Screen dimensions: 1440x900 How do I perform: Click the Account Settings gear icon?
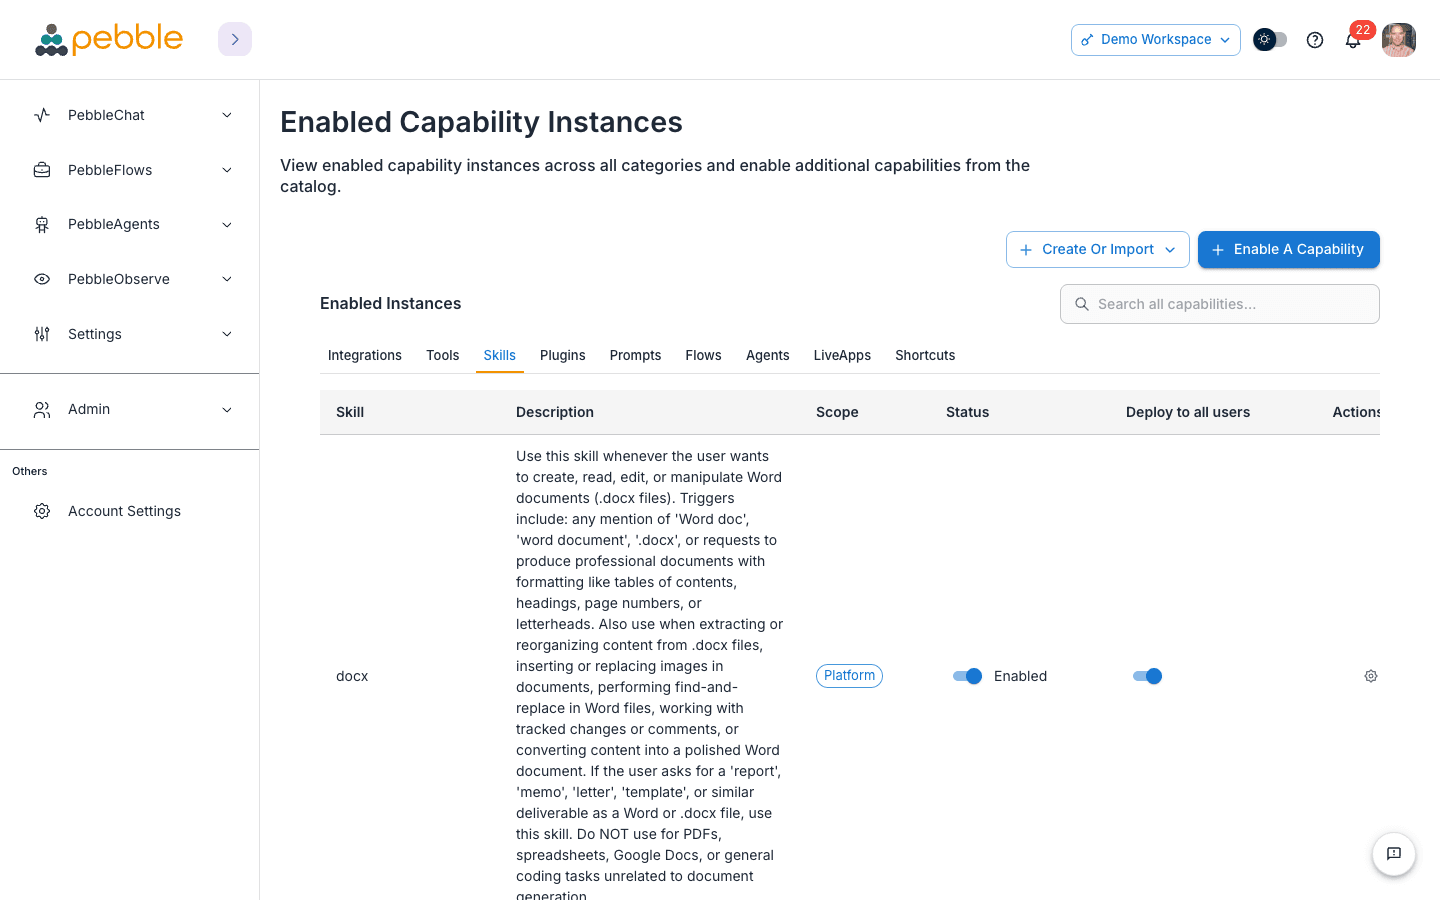point(42,511)
